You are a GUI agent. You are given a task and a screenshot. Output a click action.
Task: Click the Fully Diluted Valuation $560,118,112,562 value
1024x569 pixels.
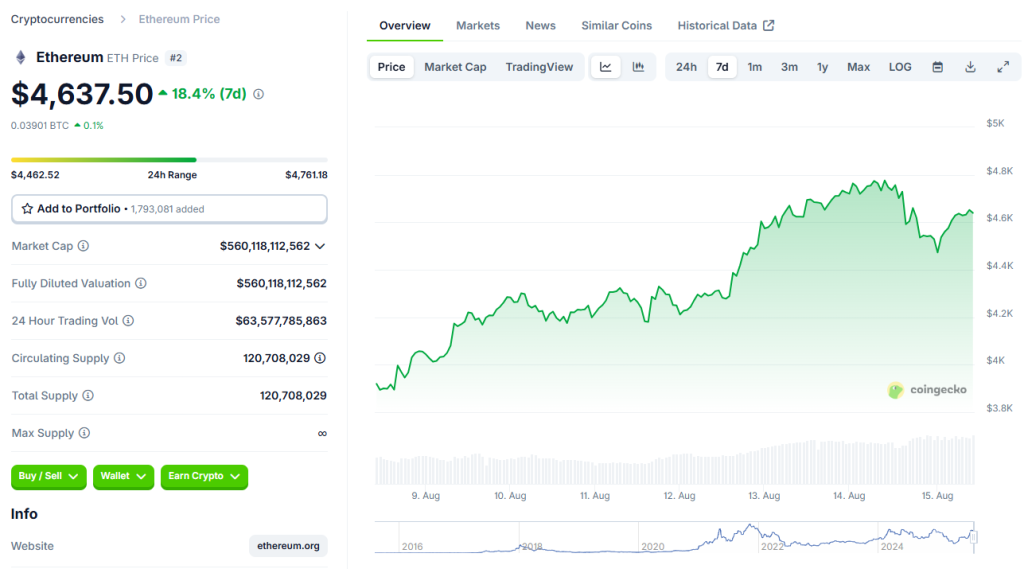pos(281,283)
